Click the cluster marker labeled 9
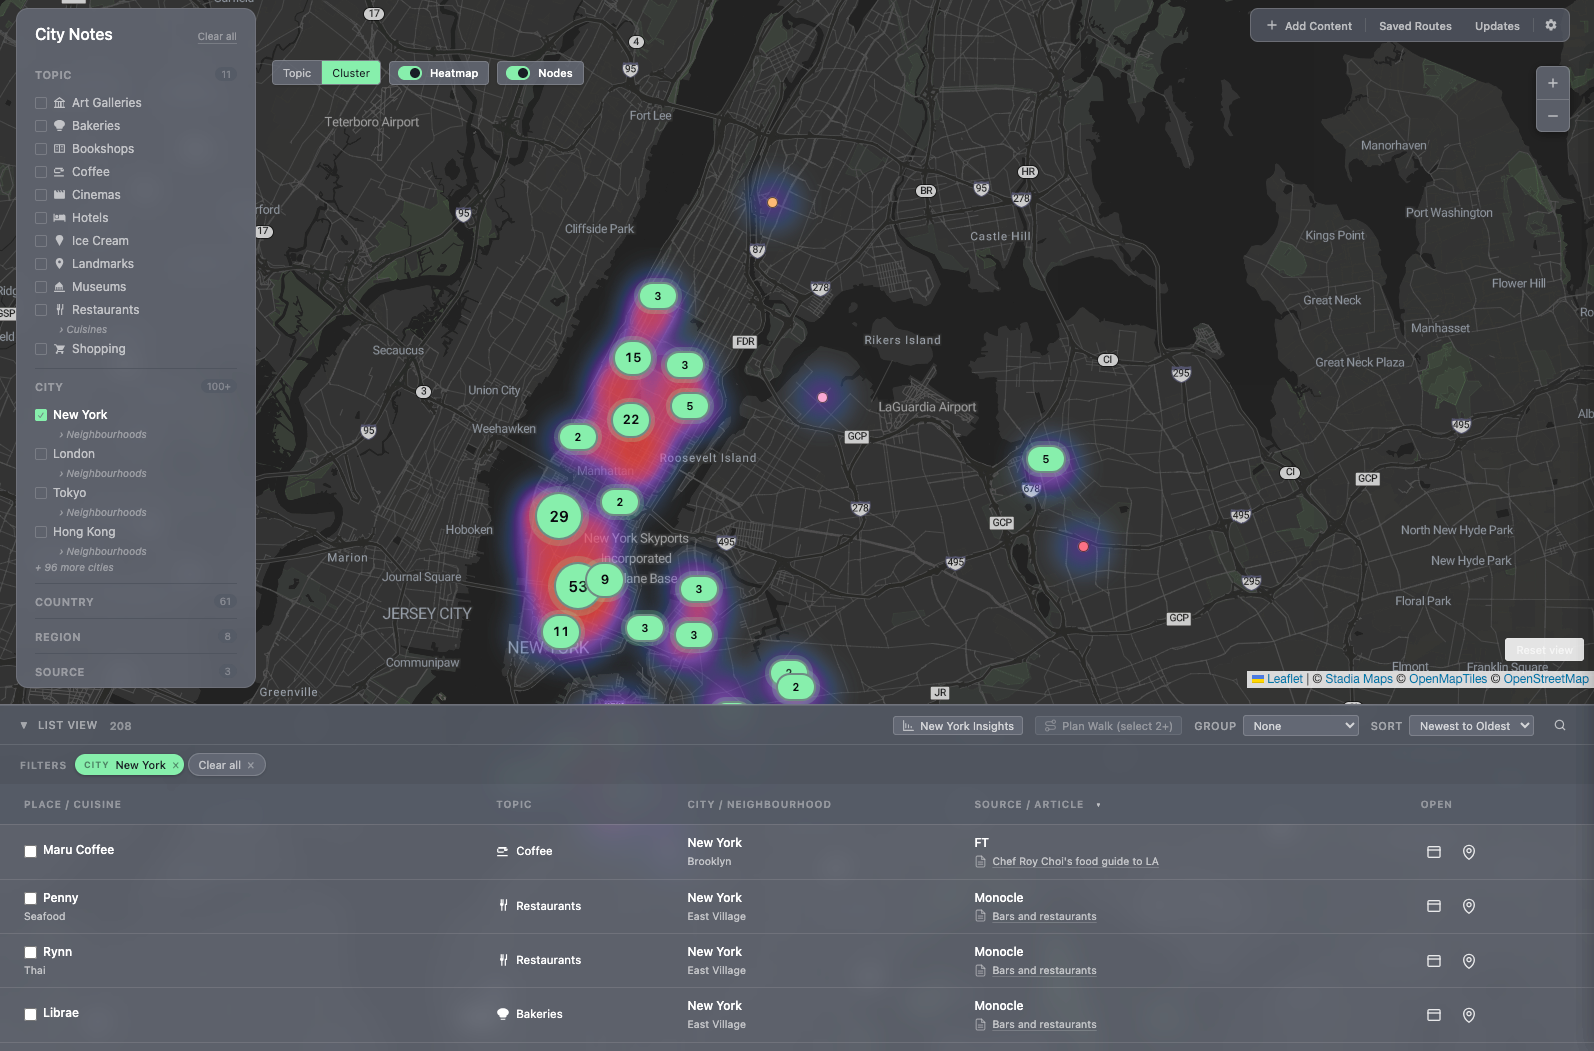The height and width of the screenshot is (1051, 1594). [x=604, y=579]
